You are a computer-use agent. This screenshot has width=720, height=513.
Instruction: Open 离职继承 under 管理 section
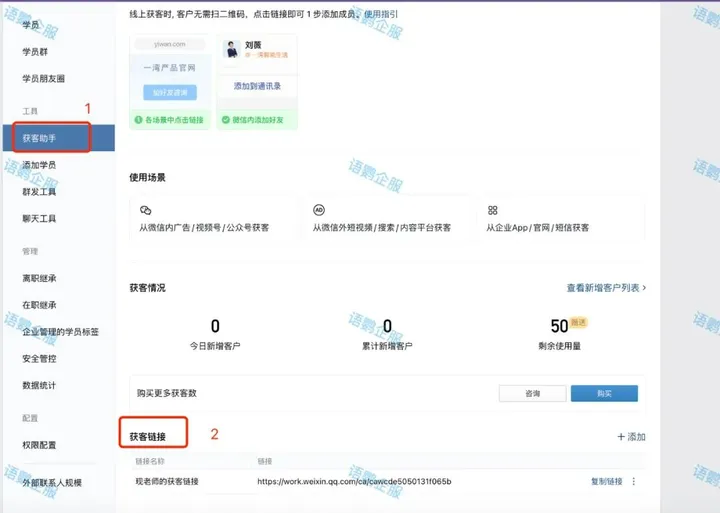pyautogui.click(x=40, y=278)
